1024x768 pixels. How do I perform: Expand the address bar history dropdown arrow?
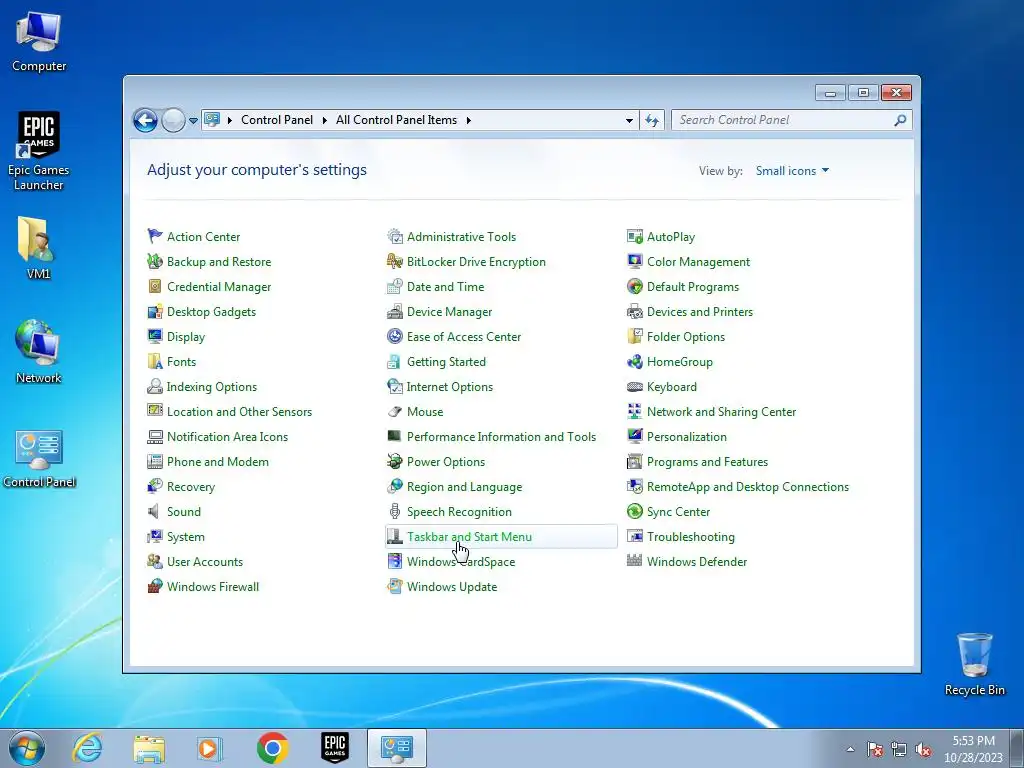[629, 120]
